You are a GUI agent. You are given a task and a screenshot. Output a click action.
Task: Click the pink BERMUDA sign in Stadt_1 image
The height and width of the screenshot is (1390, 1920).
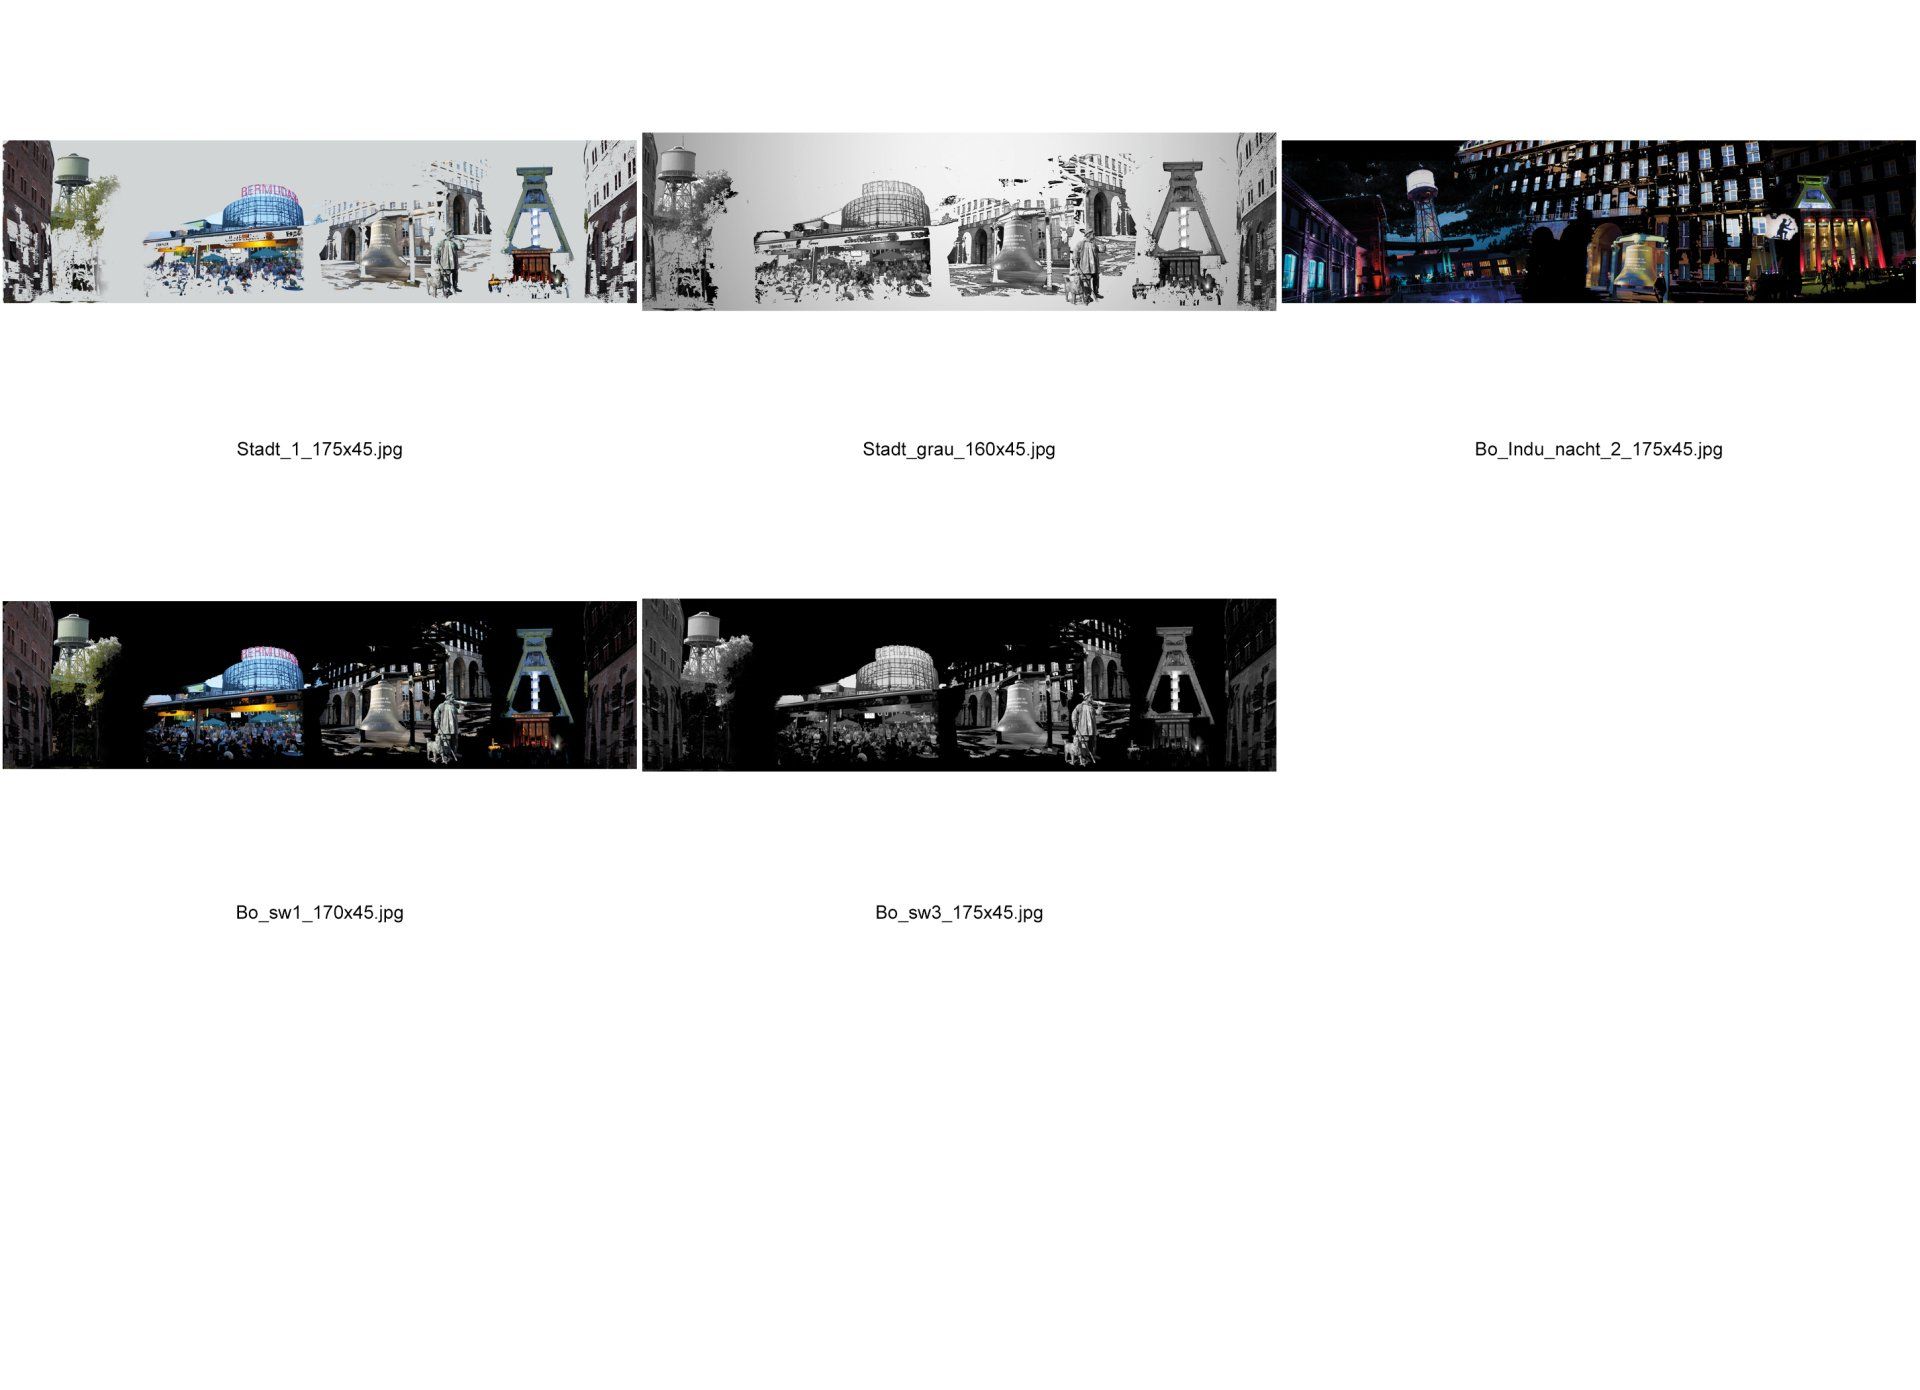269,192
